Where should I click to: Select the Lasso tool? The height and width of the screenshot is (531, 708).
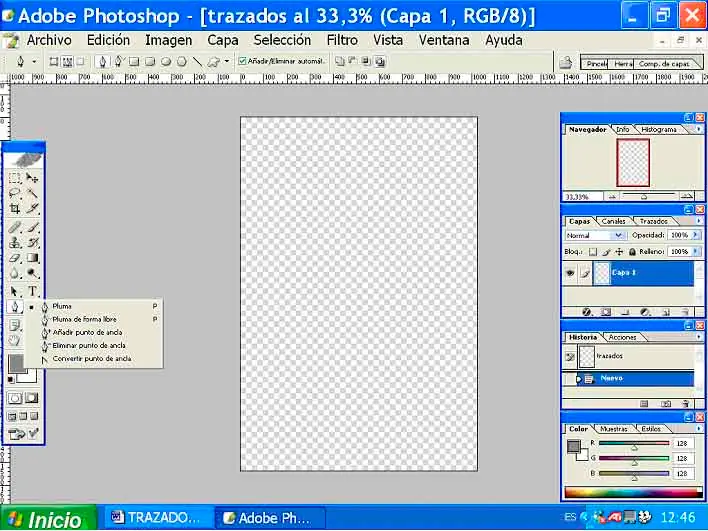pyautogui.click(x=15, y=193)
